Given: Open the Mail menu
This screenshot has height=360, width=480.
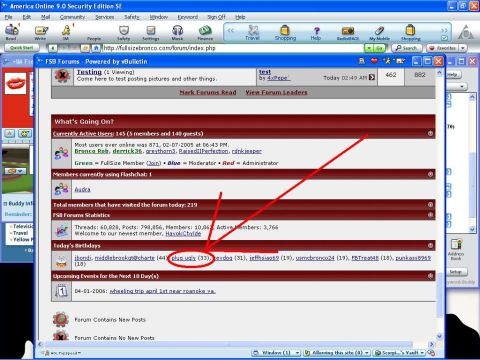Looking at the screenshot, I should coord(46,17).
